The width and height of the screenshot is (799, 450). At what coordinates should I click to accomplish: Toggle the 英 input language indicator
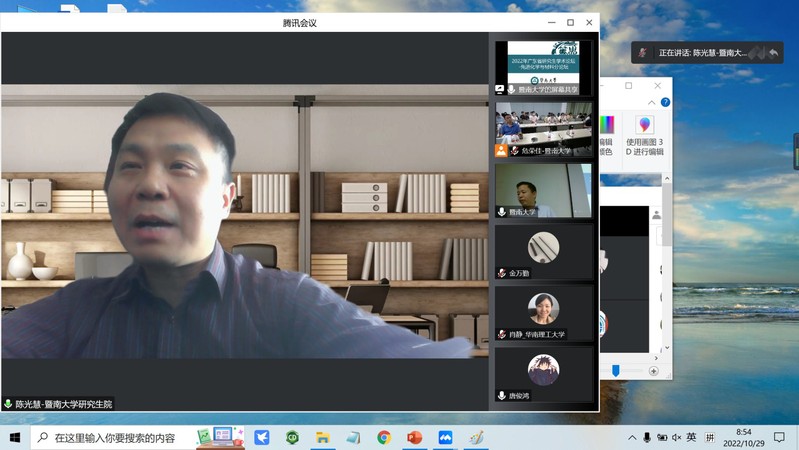click(x=691, y=438)
